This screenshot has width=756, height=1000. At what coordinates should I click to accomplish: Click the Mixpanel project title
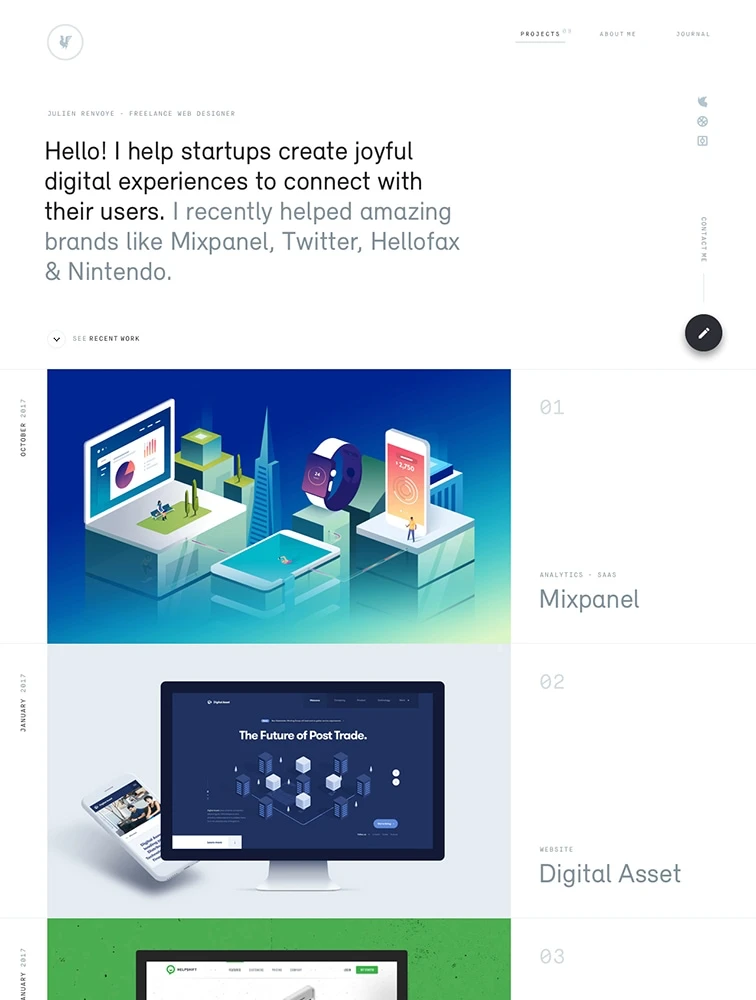[x=589, y=599]
